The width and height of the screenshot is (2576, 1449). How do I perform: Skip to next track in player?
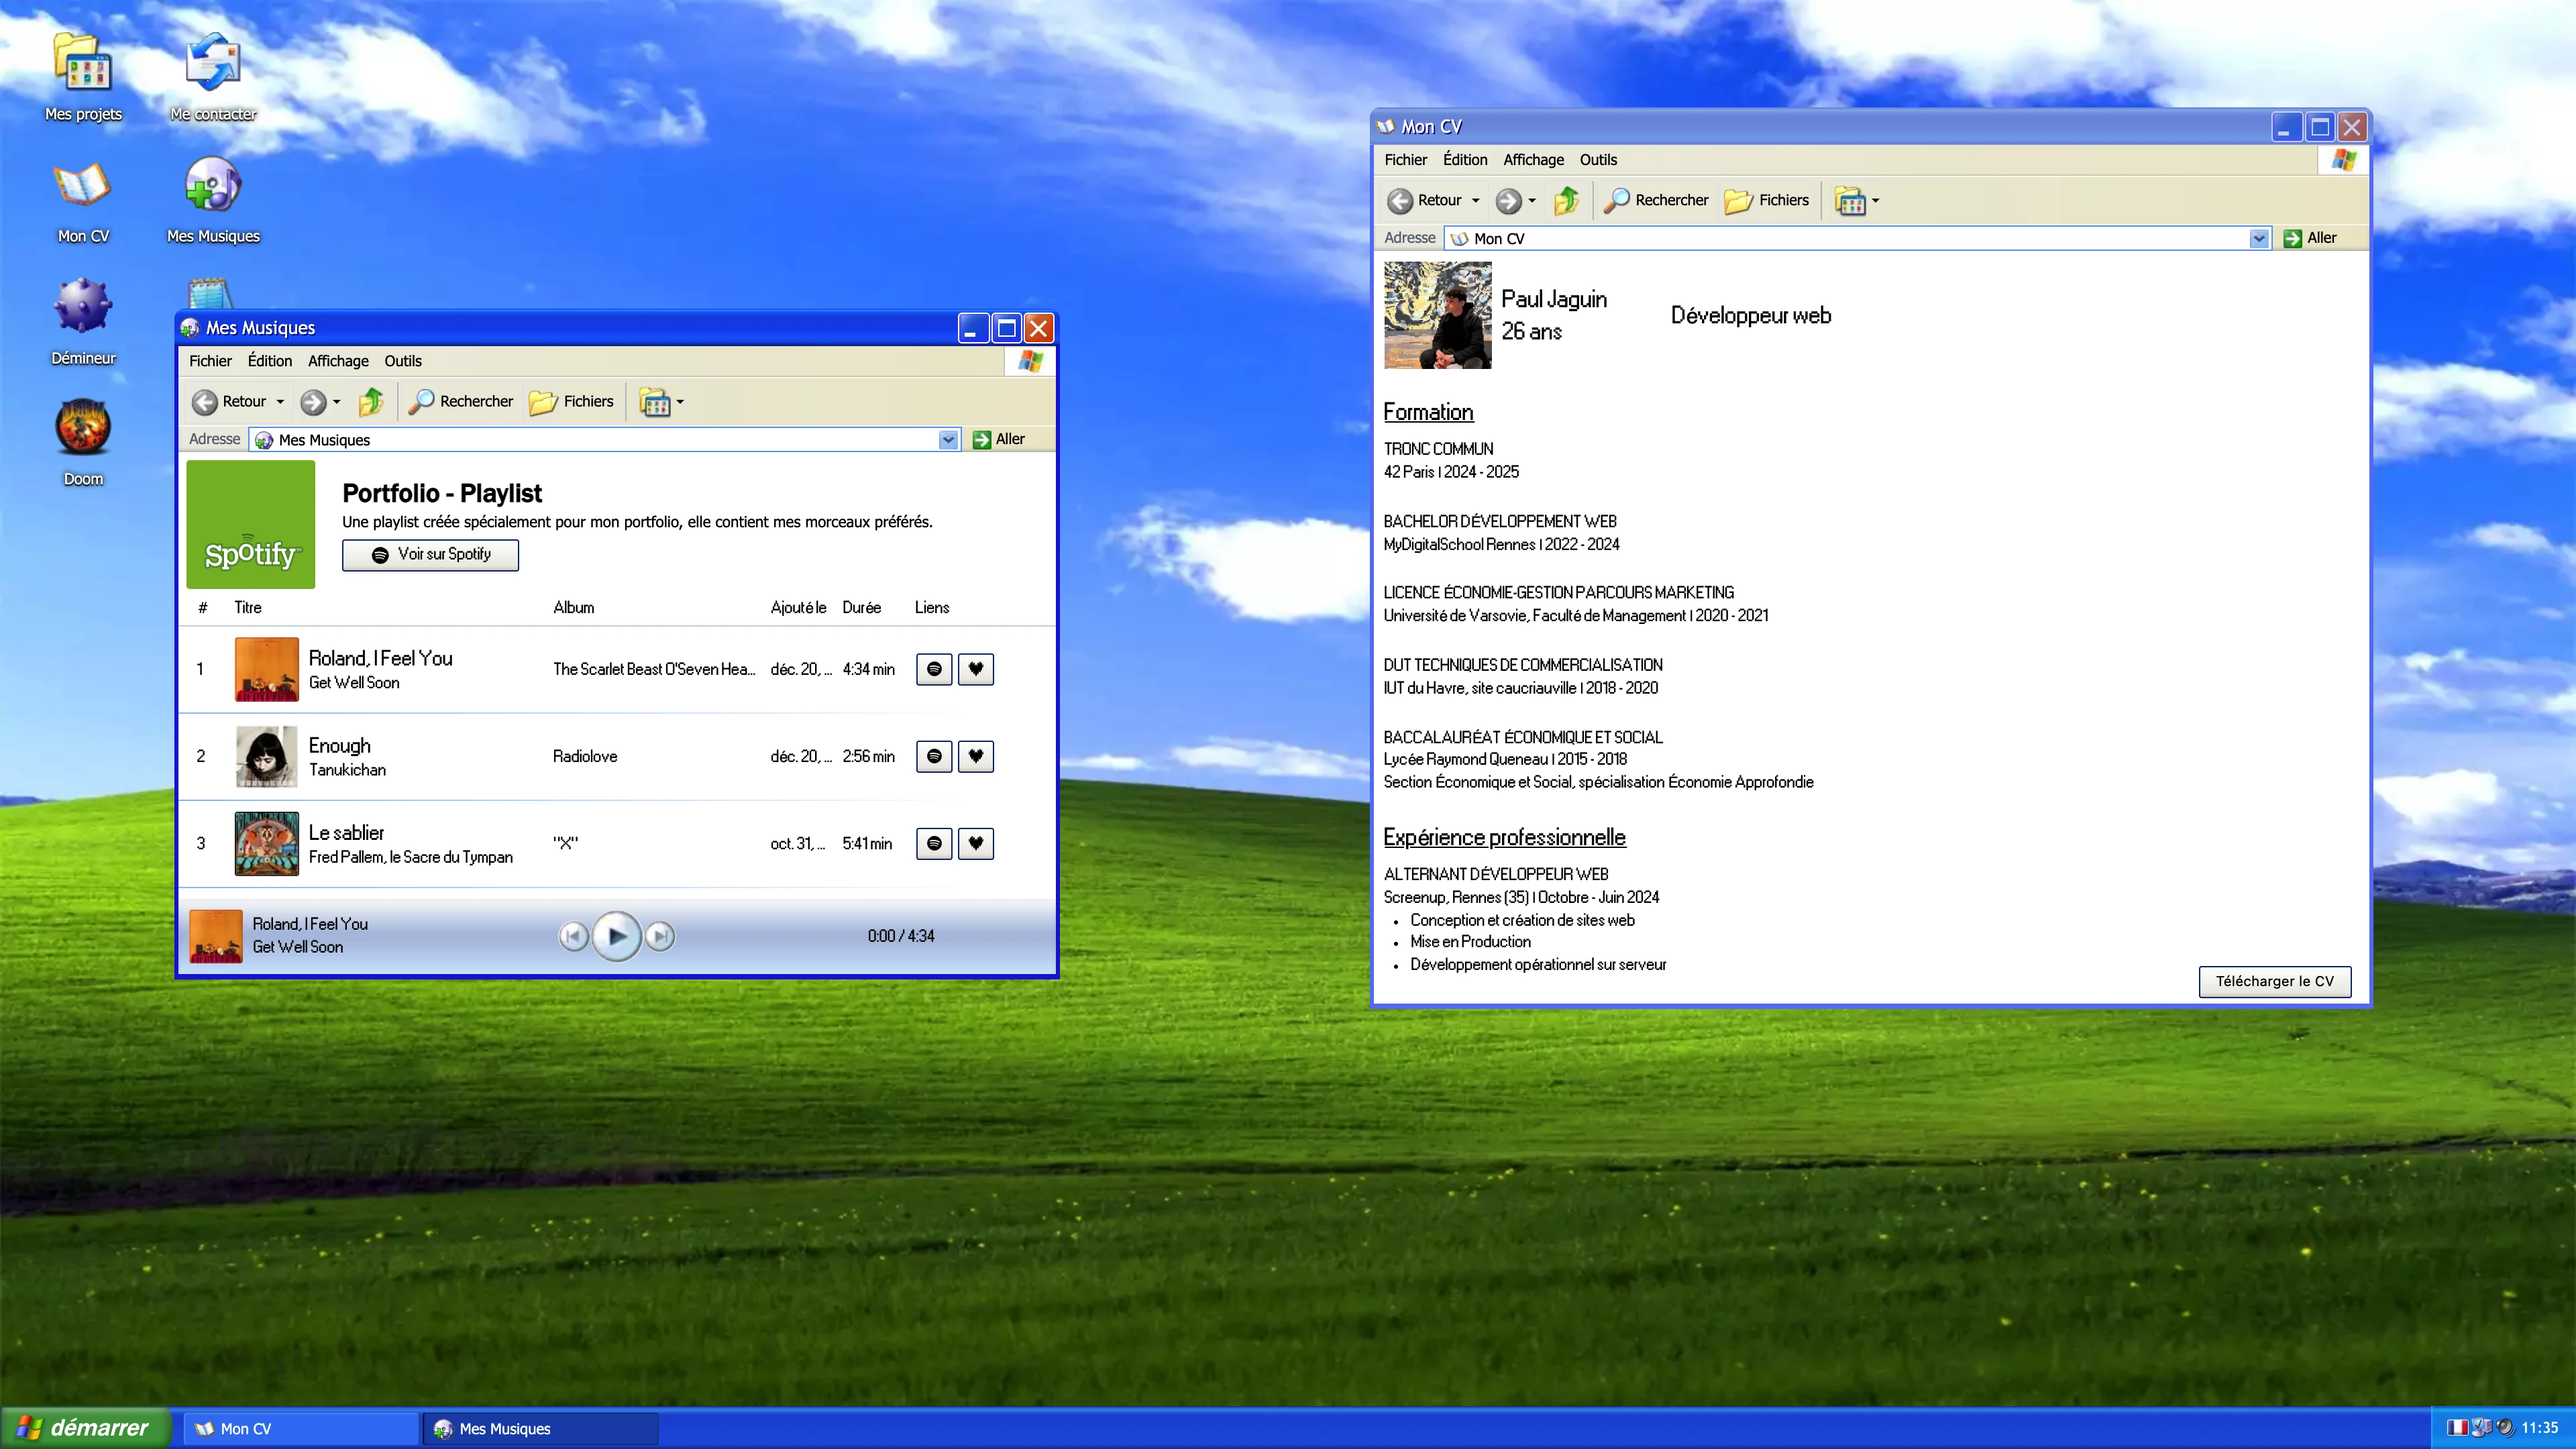coord(659,936)
